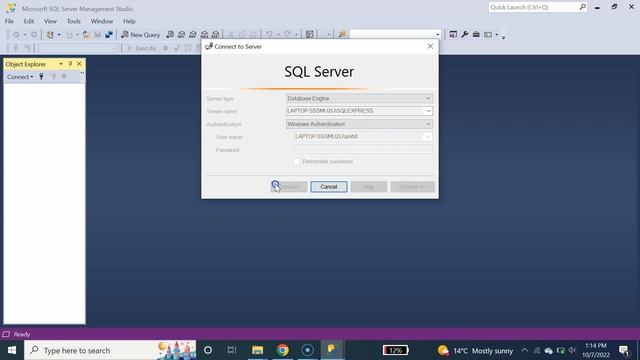Screen dimensions: 640x360
Task: Click the window layout icon beside the Toolbox icon
Action: [x=488, y=35]
